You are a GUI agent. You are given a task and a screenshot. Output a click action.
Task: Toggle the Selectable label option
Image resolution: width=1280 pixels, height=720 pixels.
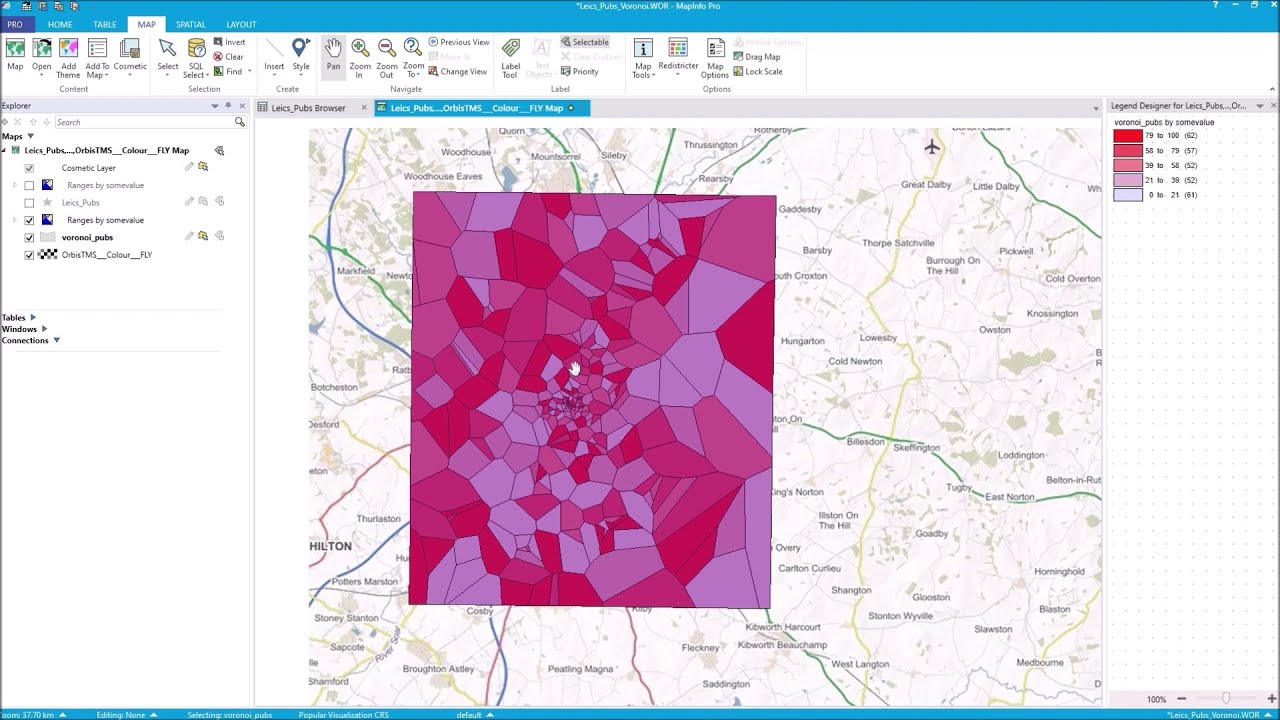pos(585,42)
